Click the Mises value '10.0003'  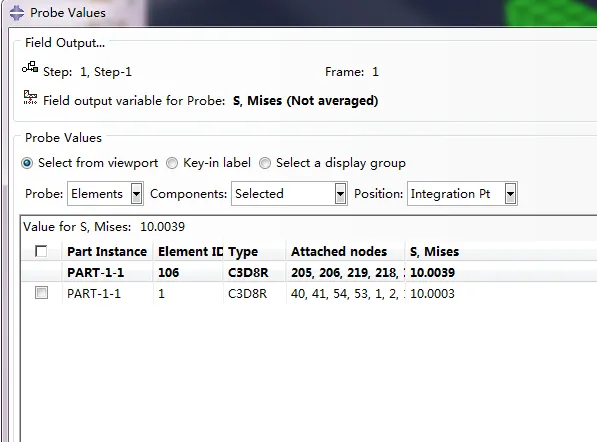[x=433, y=294]
